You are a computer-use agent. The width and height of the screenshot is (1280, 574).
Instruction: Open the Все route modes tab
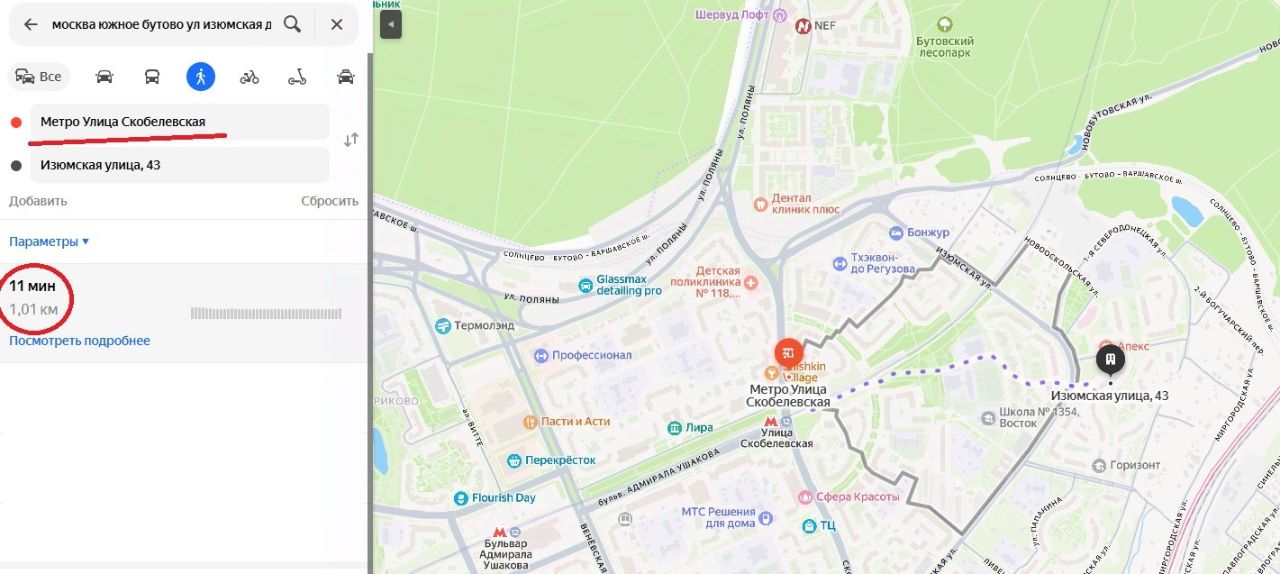39,76
